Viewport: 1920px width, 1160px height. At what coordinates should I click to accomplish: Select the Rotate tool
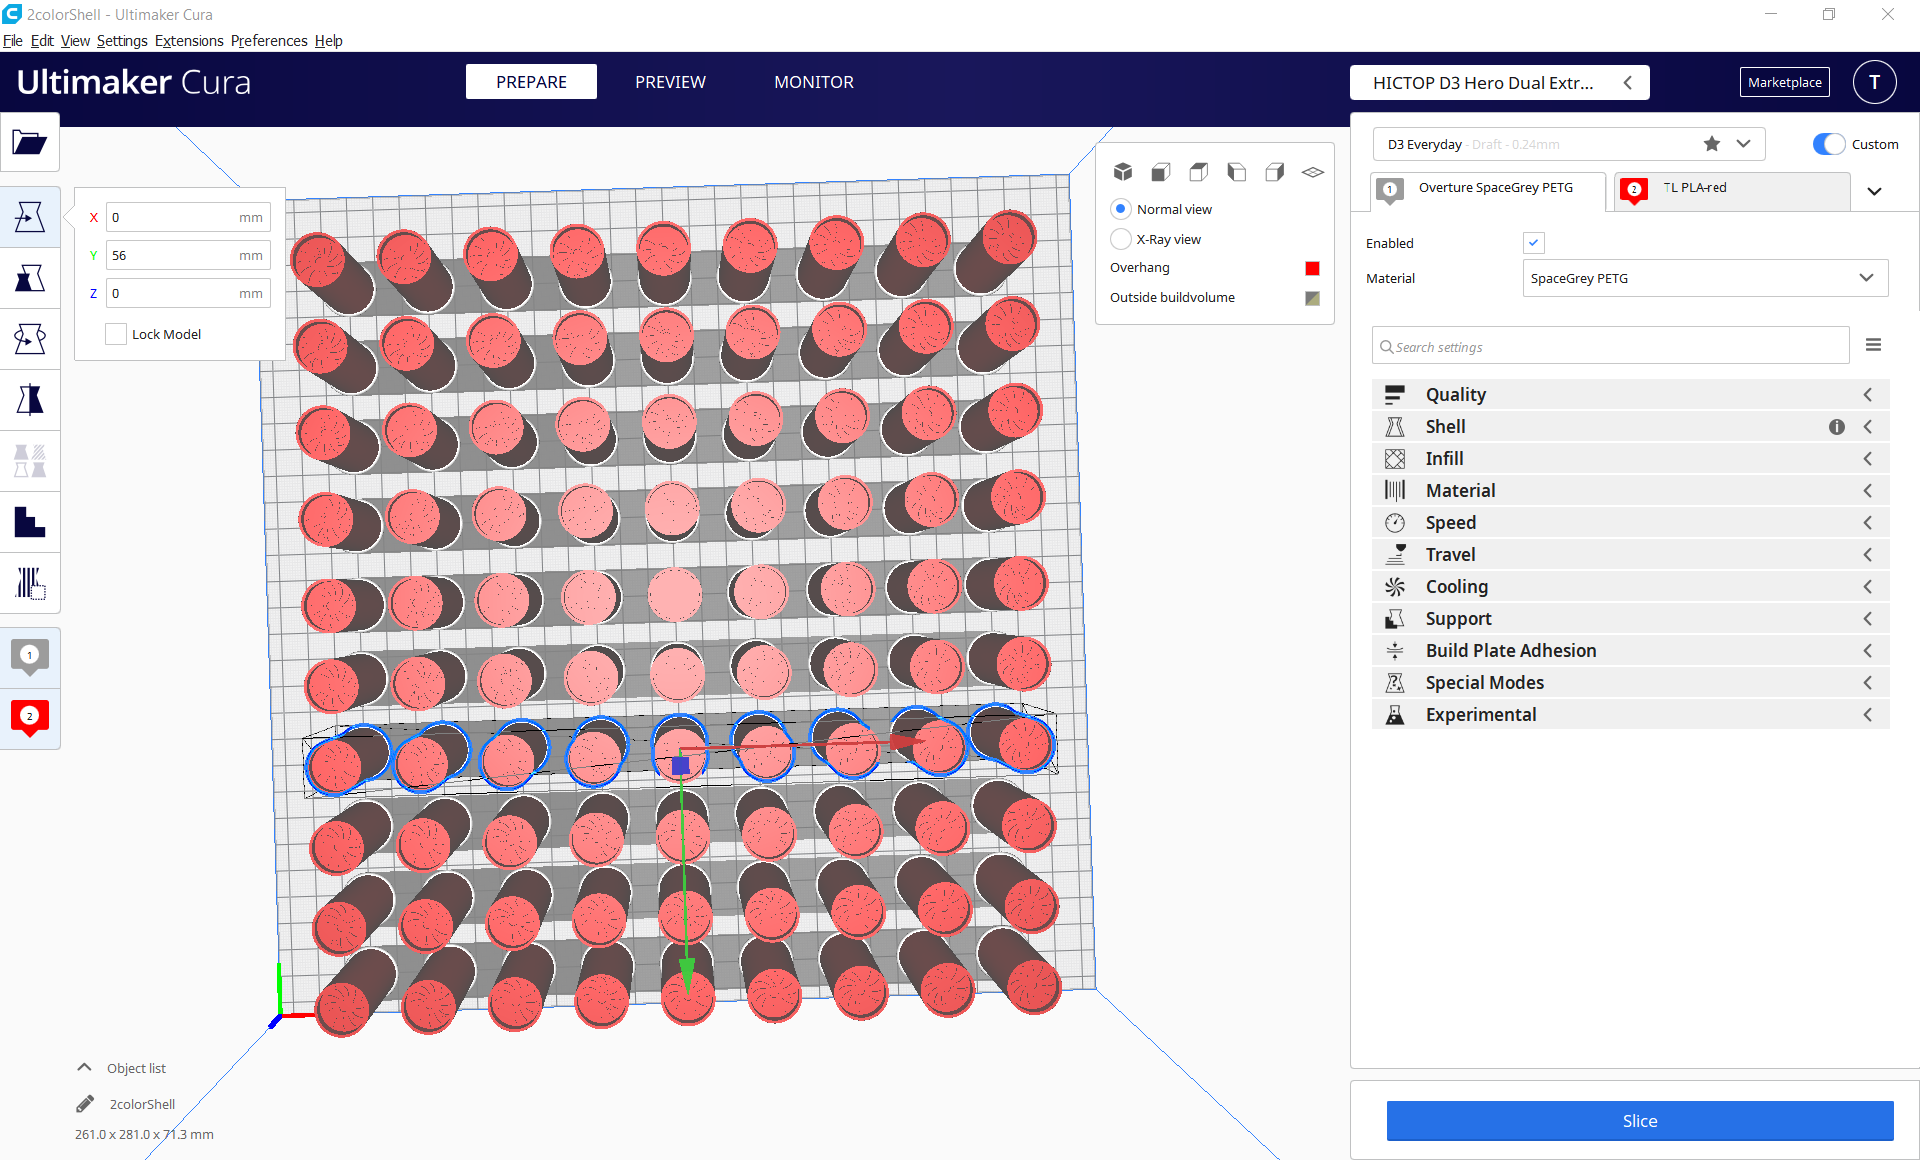pos(30,338)
